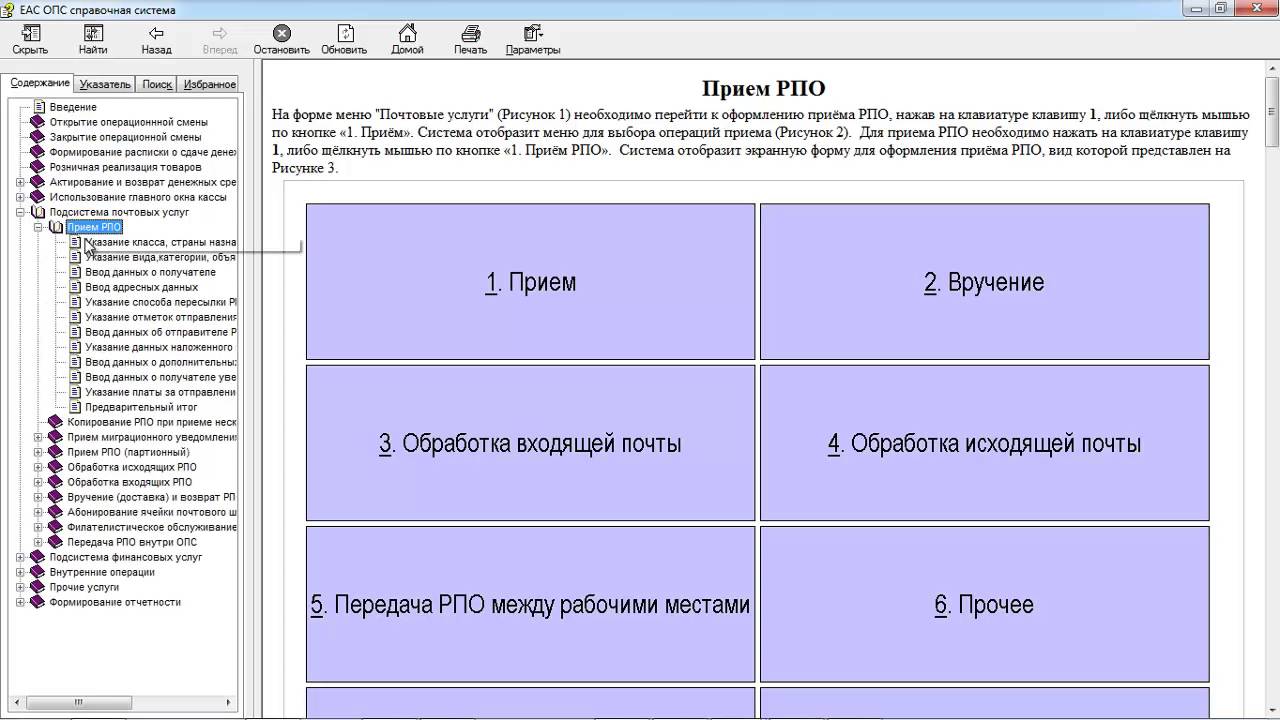Click the book icon for Обработка исходящих РПО
Screen dimensions: 1280x720
click(x=57, y=467)
